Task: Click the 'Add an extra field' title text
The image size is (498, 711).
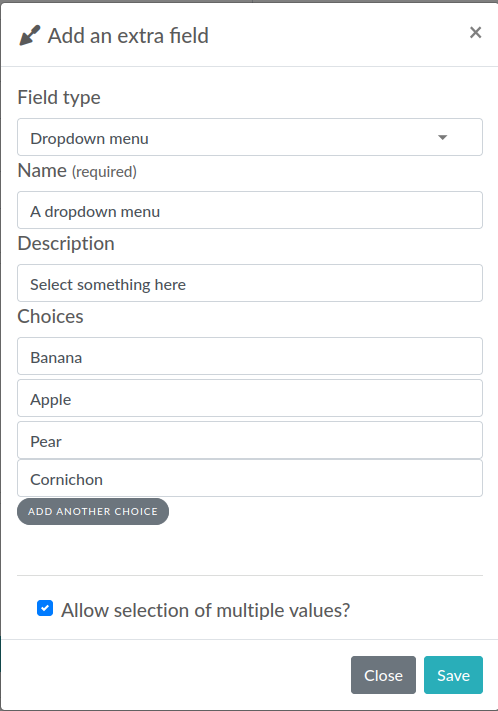Action: [x=128, y=36]
